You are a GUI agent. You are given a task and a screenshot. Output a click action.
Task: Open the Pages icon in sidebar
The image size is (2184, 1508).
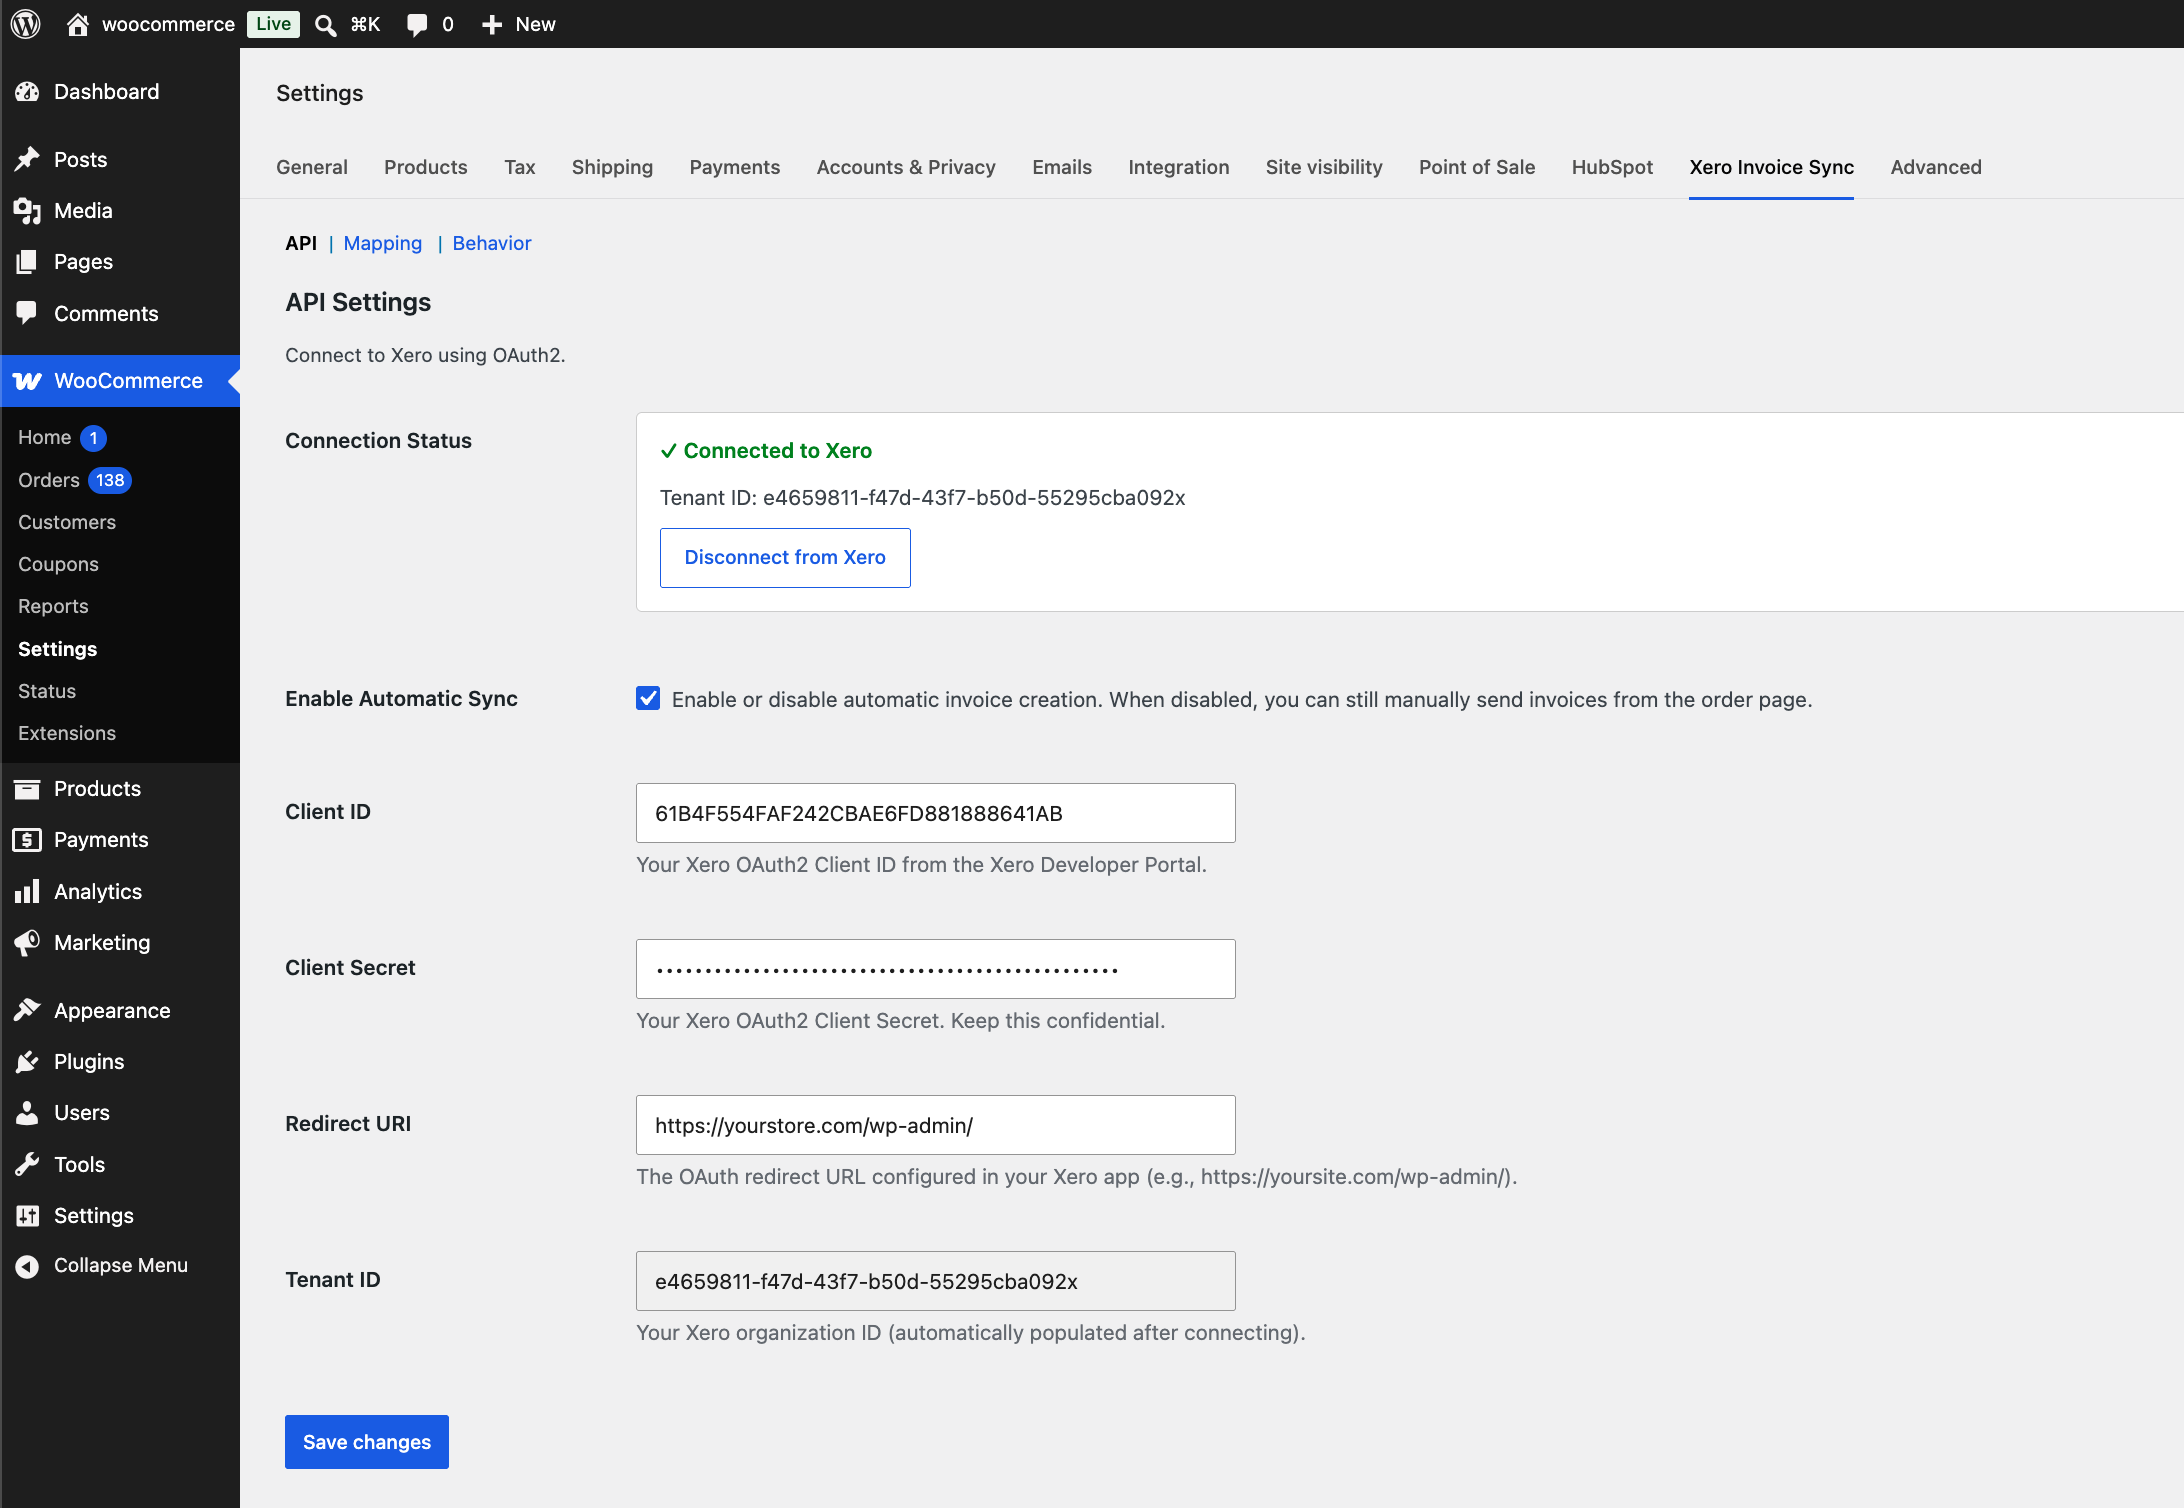(27, 262)
